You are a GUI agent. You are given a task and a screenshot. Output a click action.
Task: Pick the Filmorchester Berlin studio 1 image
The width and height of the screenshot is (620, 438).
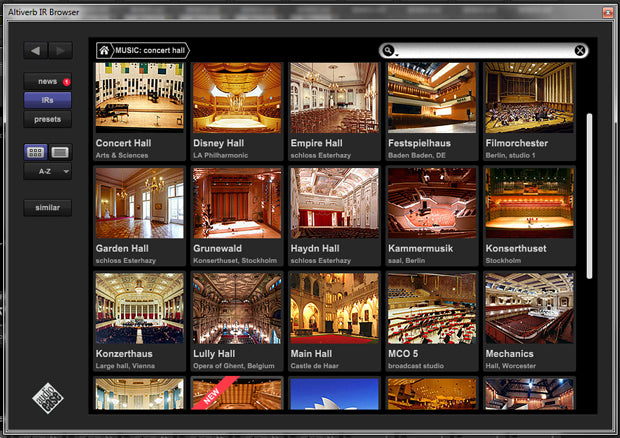529,98
